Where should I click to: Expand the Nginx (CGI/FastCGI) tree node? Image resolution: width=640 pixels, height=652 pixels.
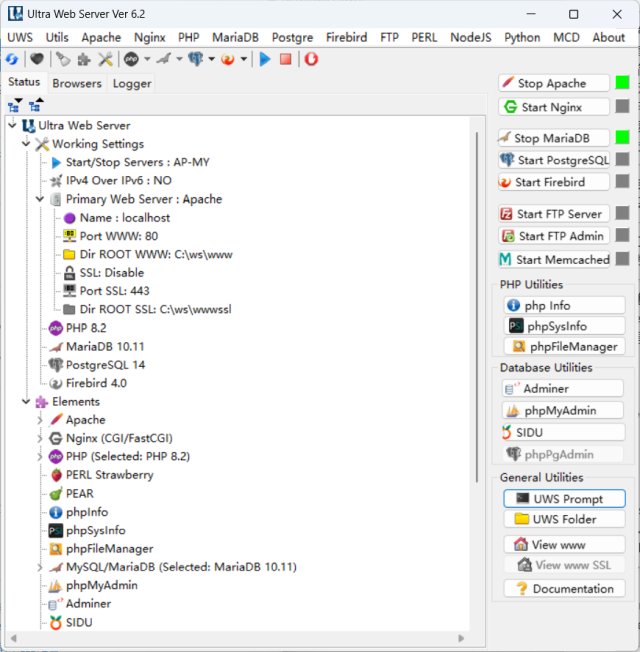[40, 438]
